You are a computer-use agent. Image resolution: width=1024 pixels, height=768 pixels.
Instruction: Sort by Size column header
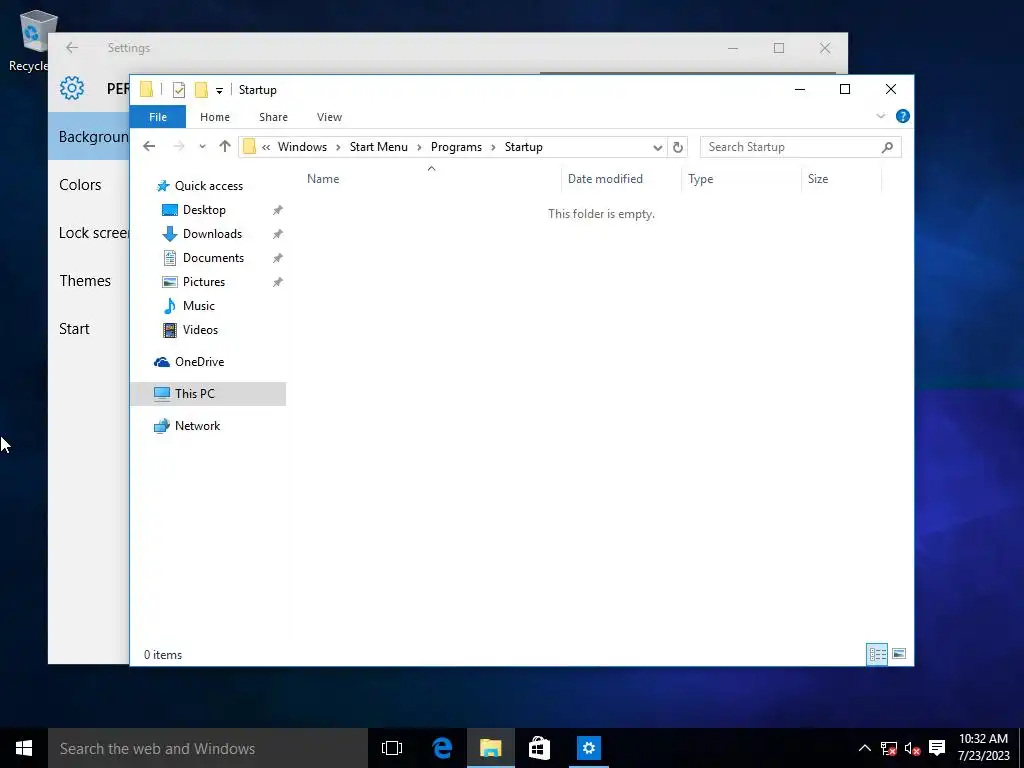coord(817,179)
